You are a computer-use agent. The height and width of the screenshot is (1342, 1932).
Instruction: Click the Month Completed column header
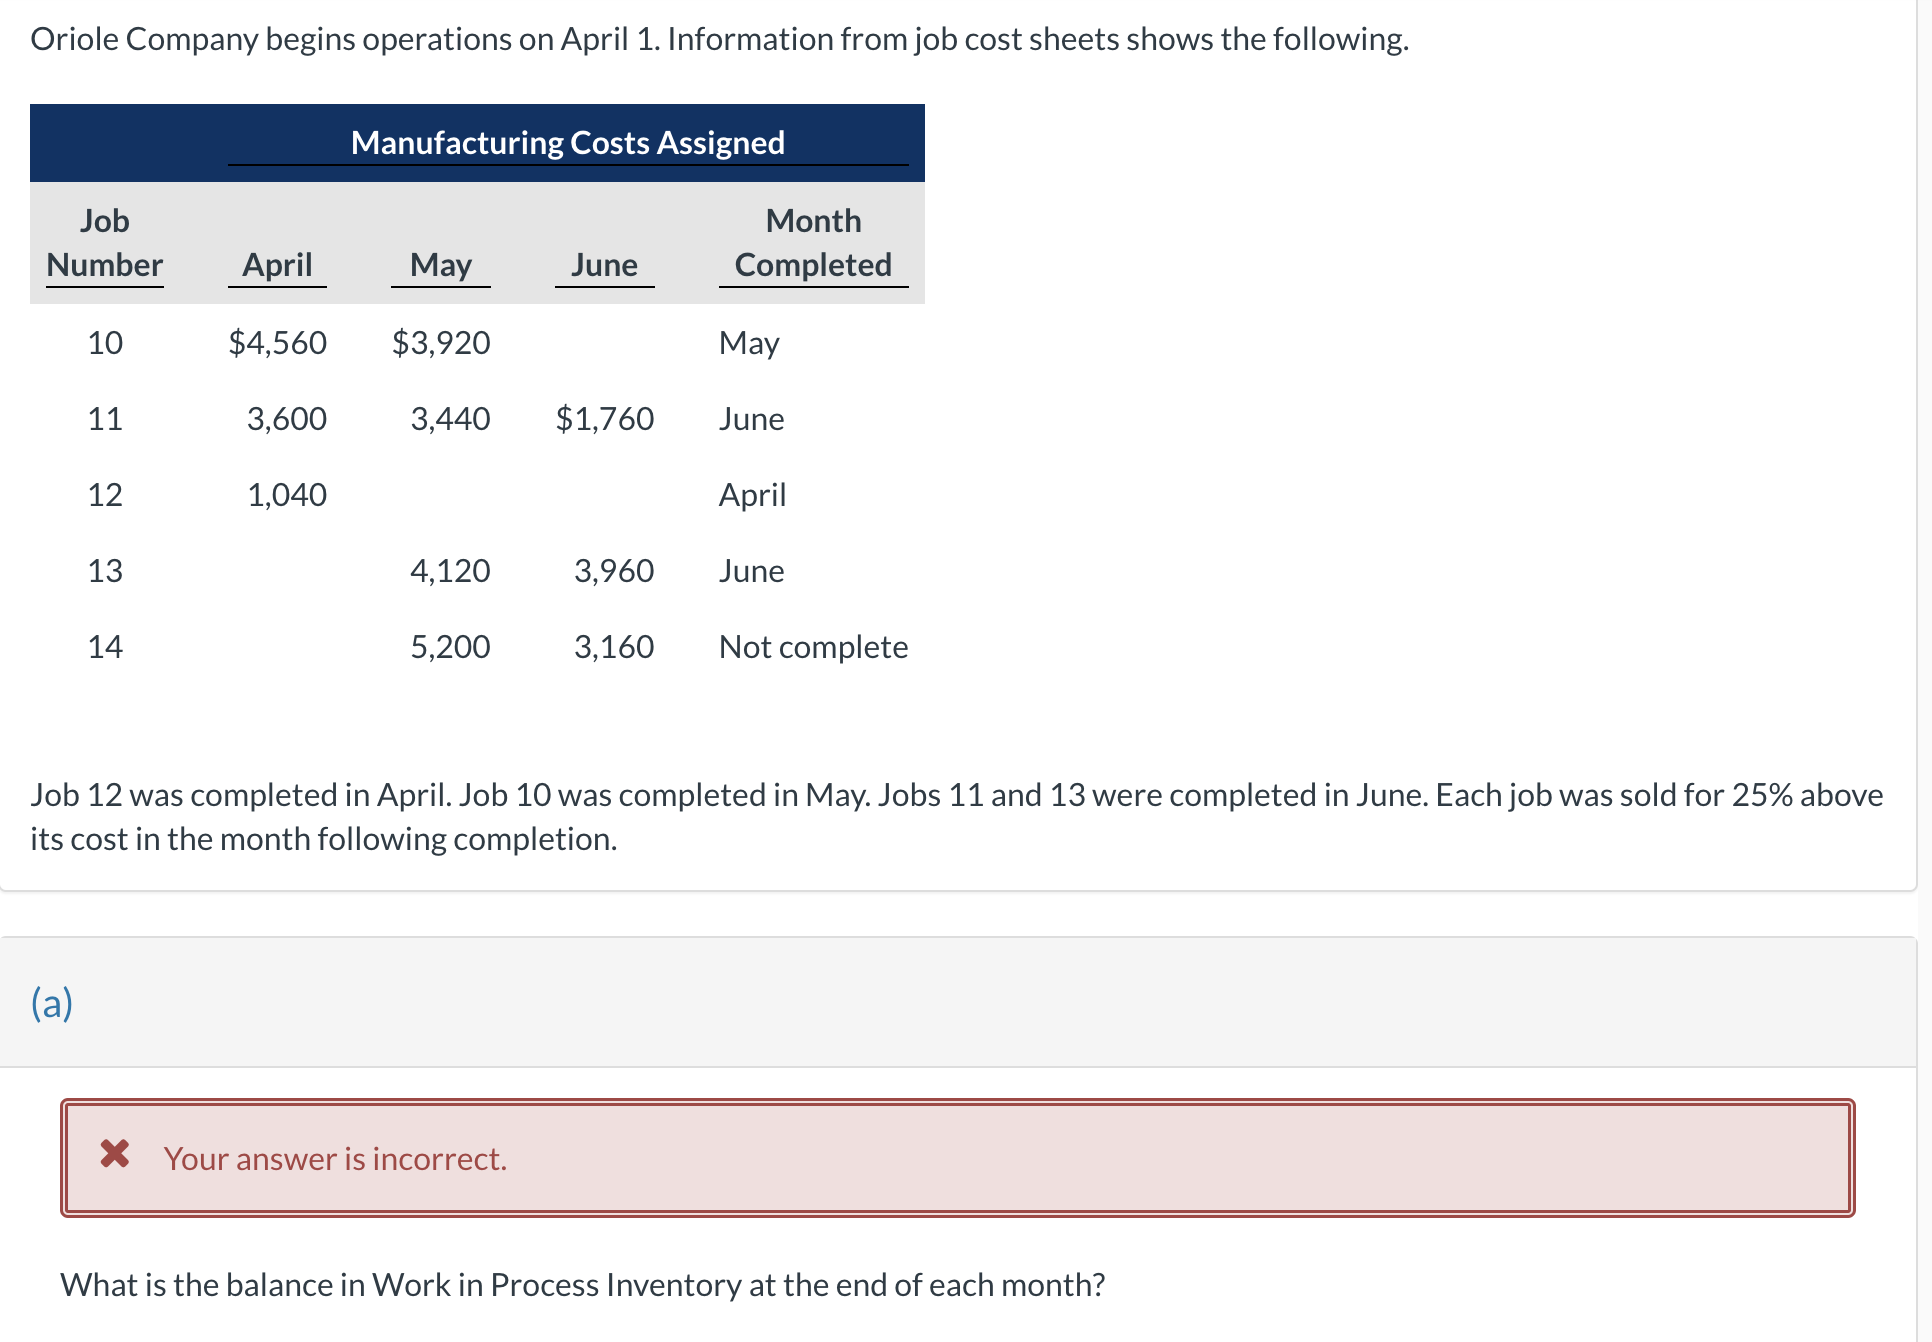pos(812,243)
